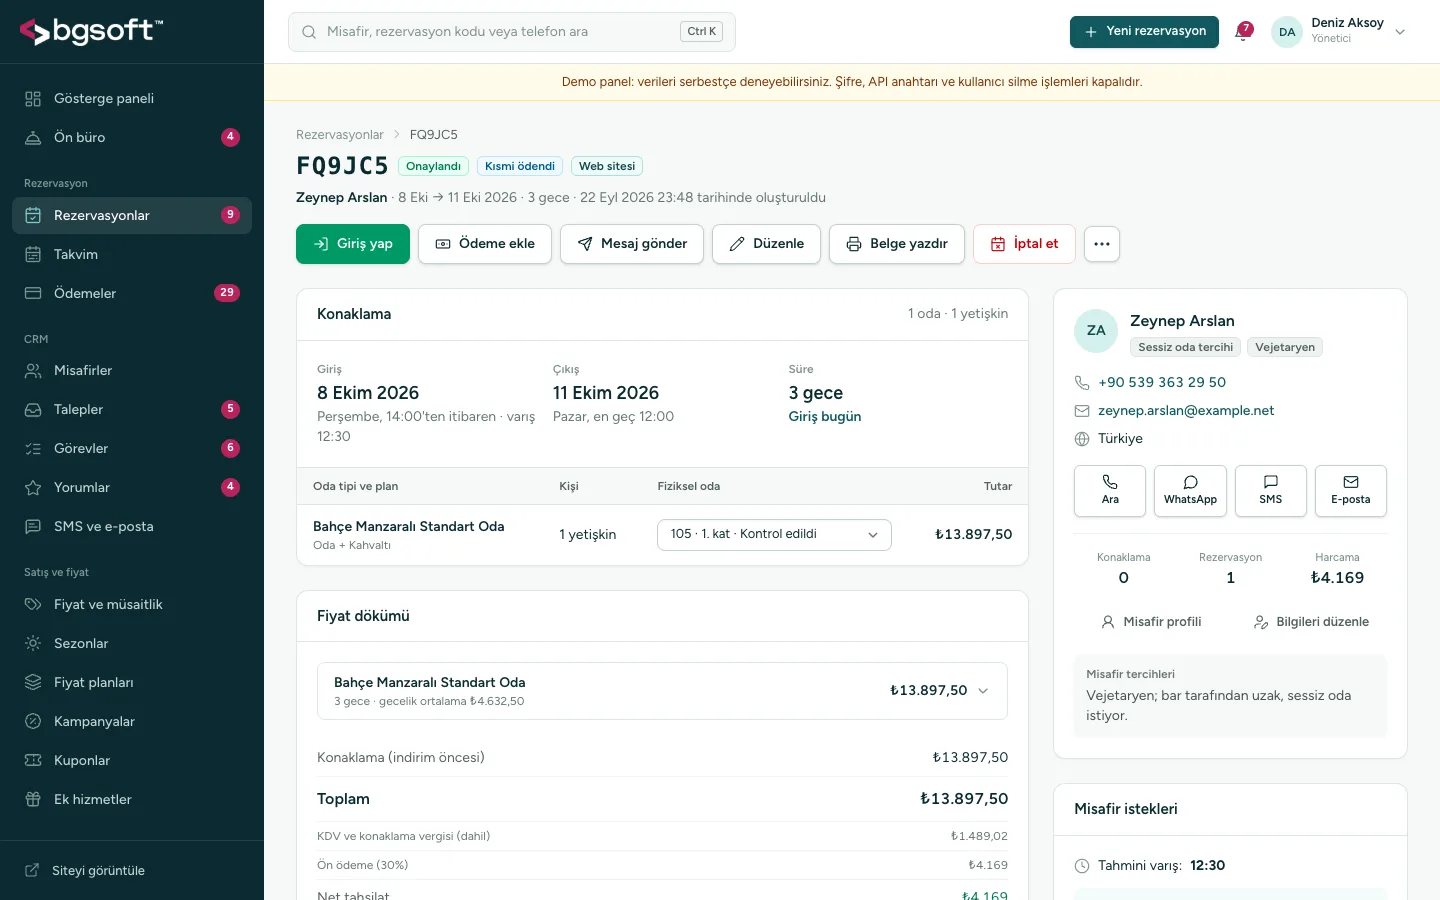Click Mesaj gönder button
The height and width of the screenshot is (900, 1440).
[x=632, y=244]
